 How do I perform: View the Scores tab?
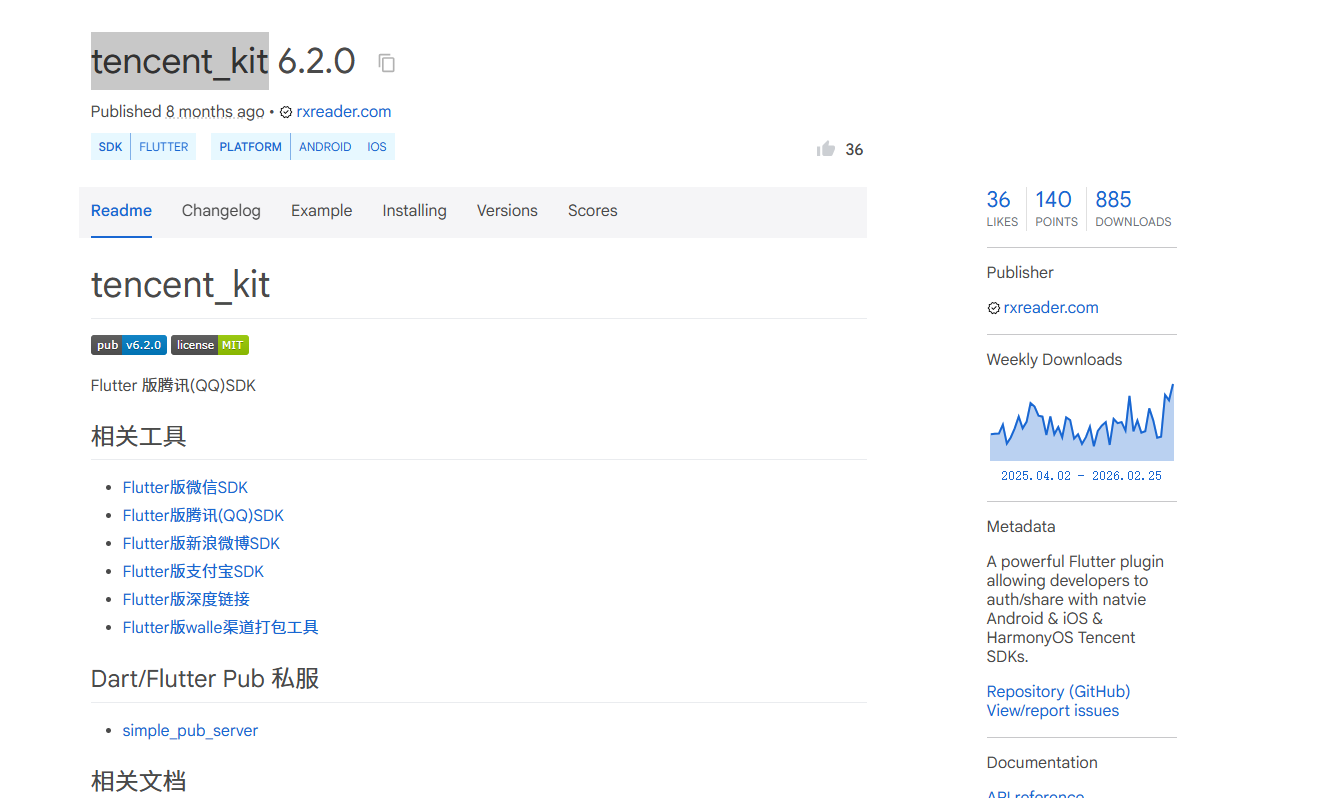(x=593, y=211)
